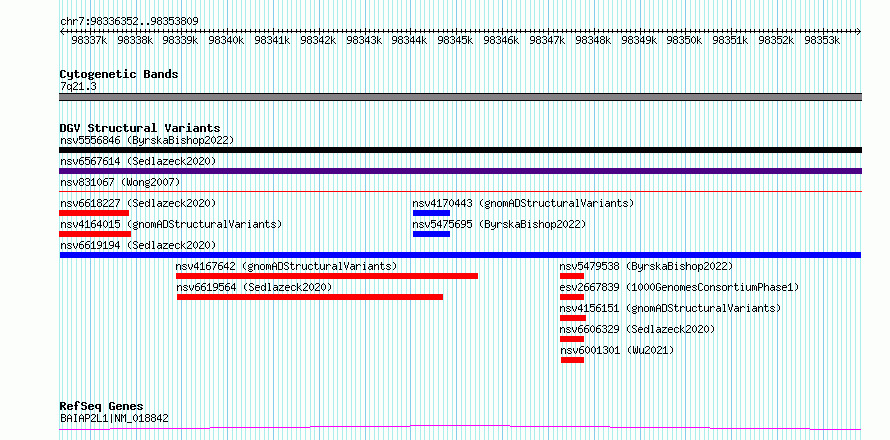Viewport: 890px width, 440px height.
Task: Click the BAIAP2L1|NM_018842 gene label
Action: coord(114,419)
